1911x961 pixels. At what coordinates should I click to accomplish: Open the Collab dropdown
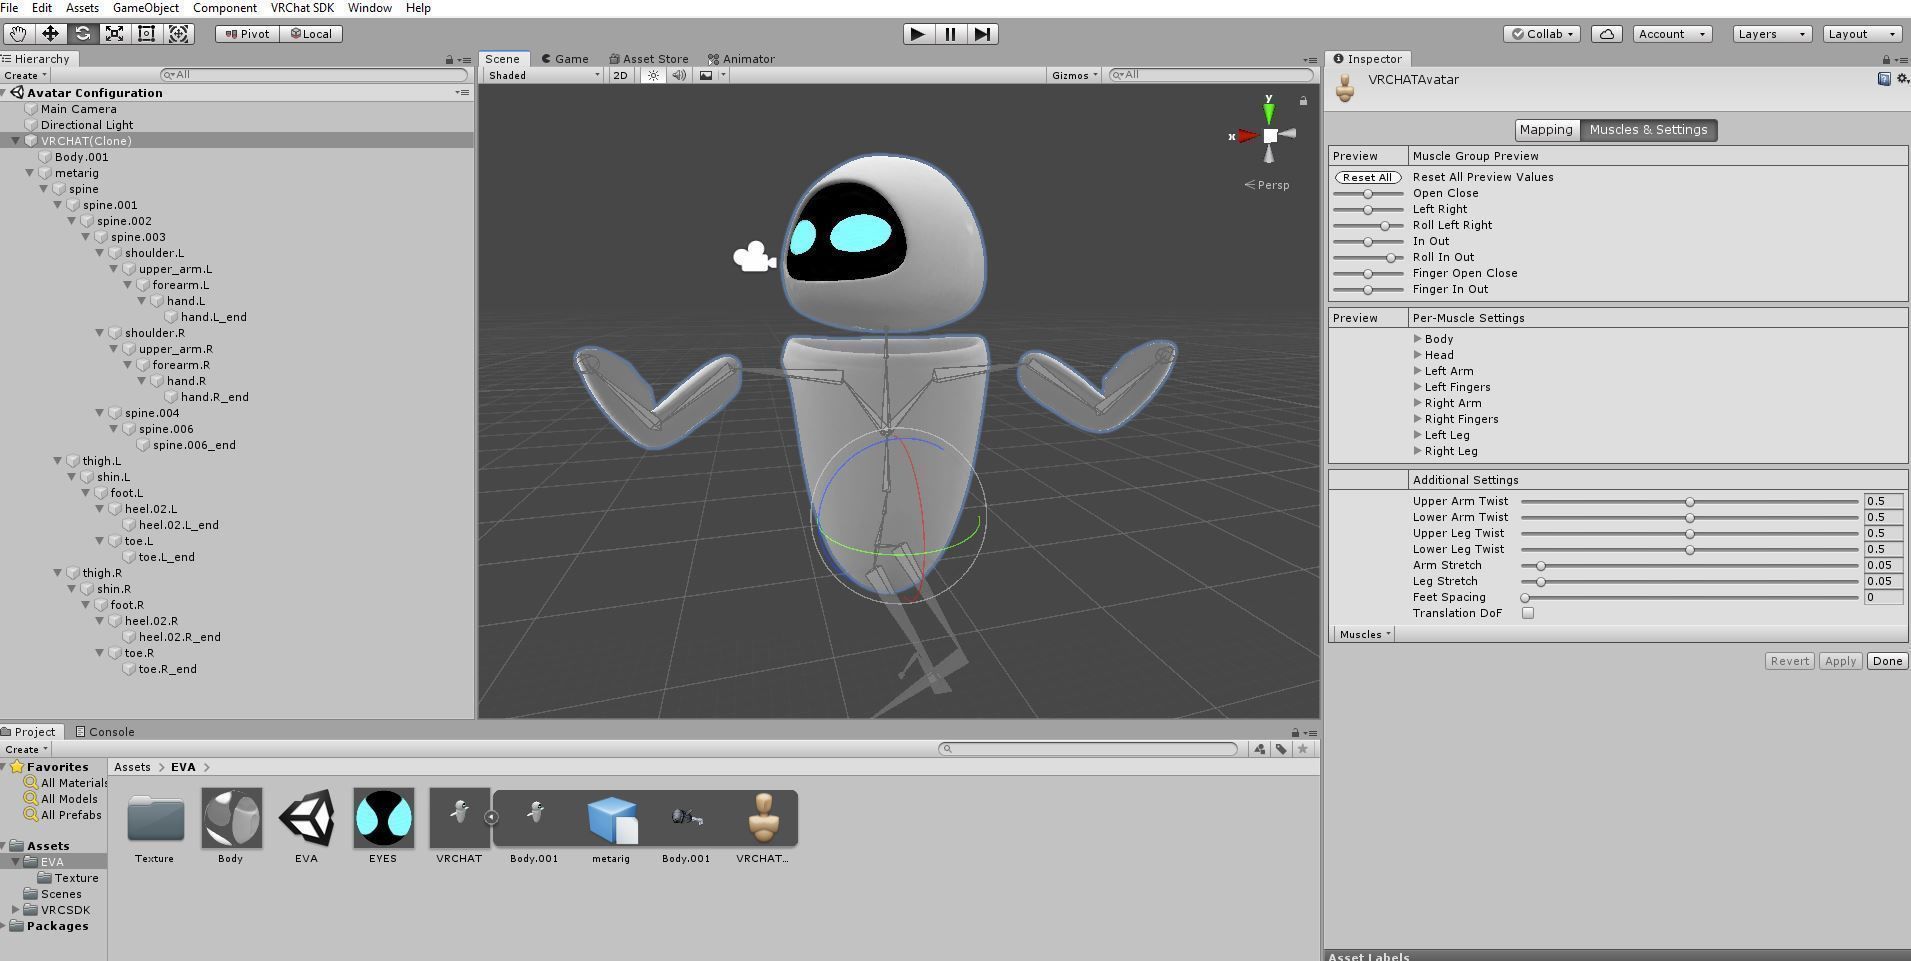coord(1541,34)
